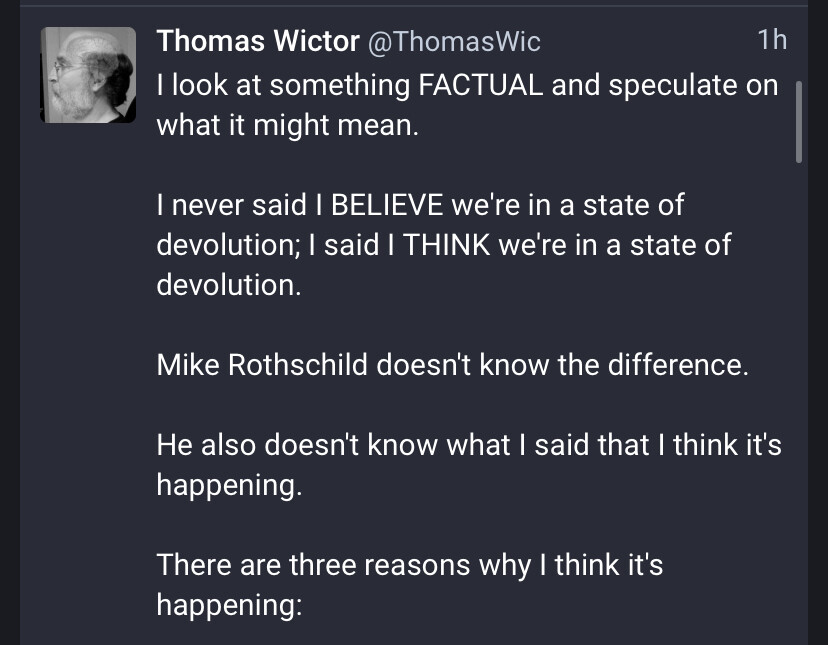Screen dimensions: 828x645
Task: Click the line "what it might mean."
Action: (x=285, y=126)
